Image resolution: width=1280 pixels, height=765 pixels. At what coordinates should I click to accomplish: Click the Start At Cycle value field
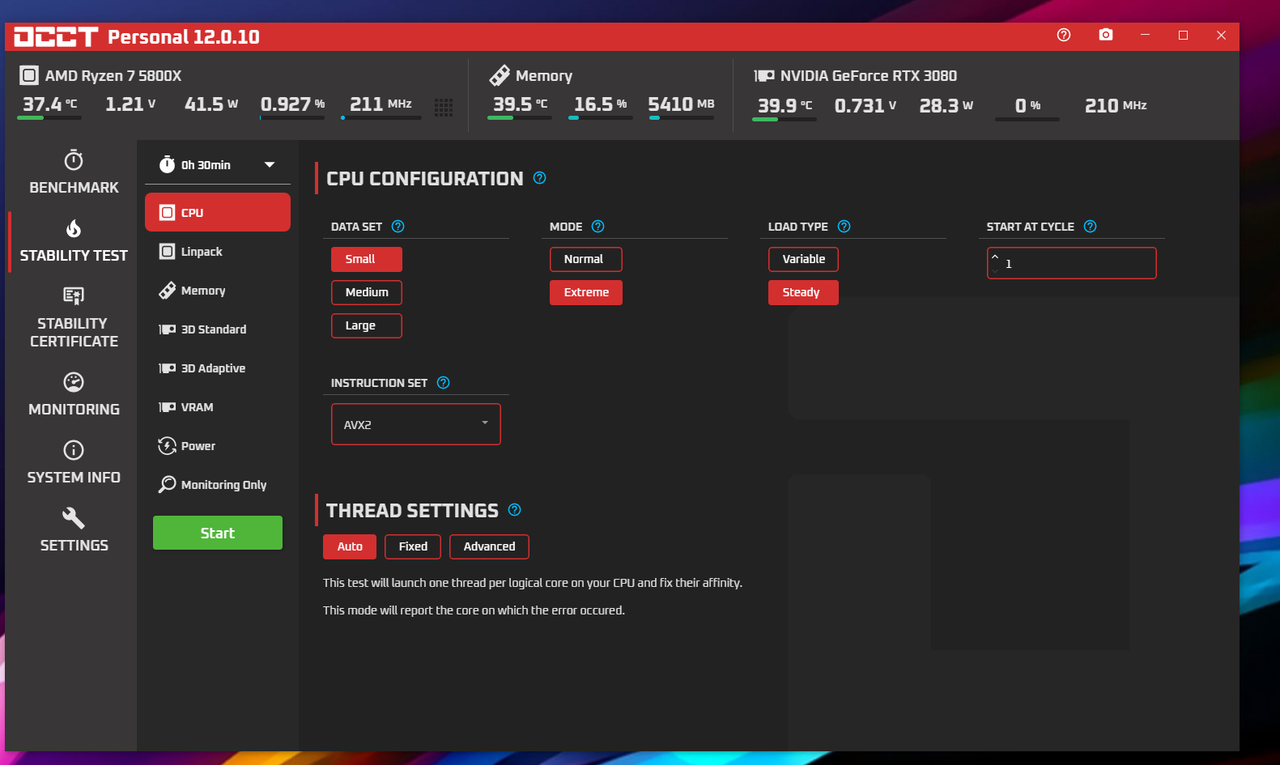[x=1072, y=263]
